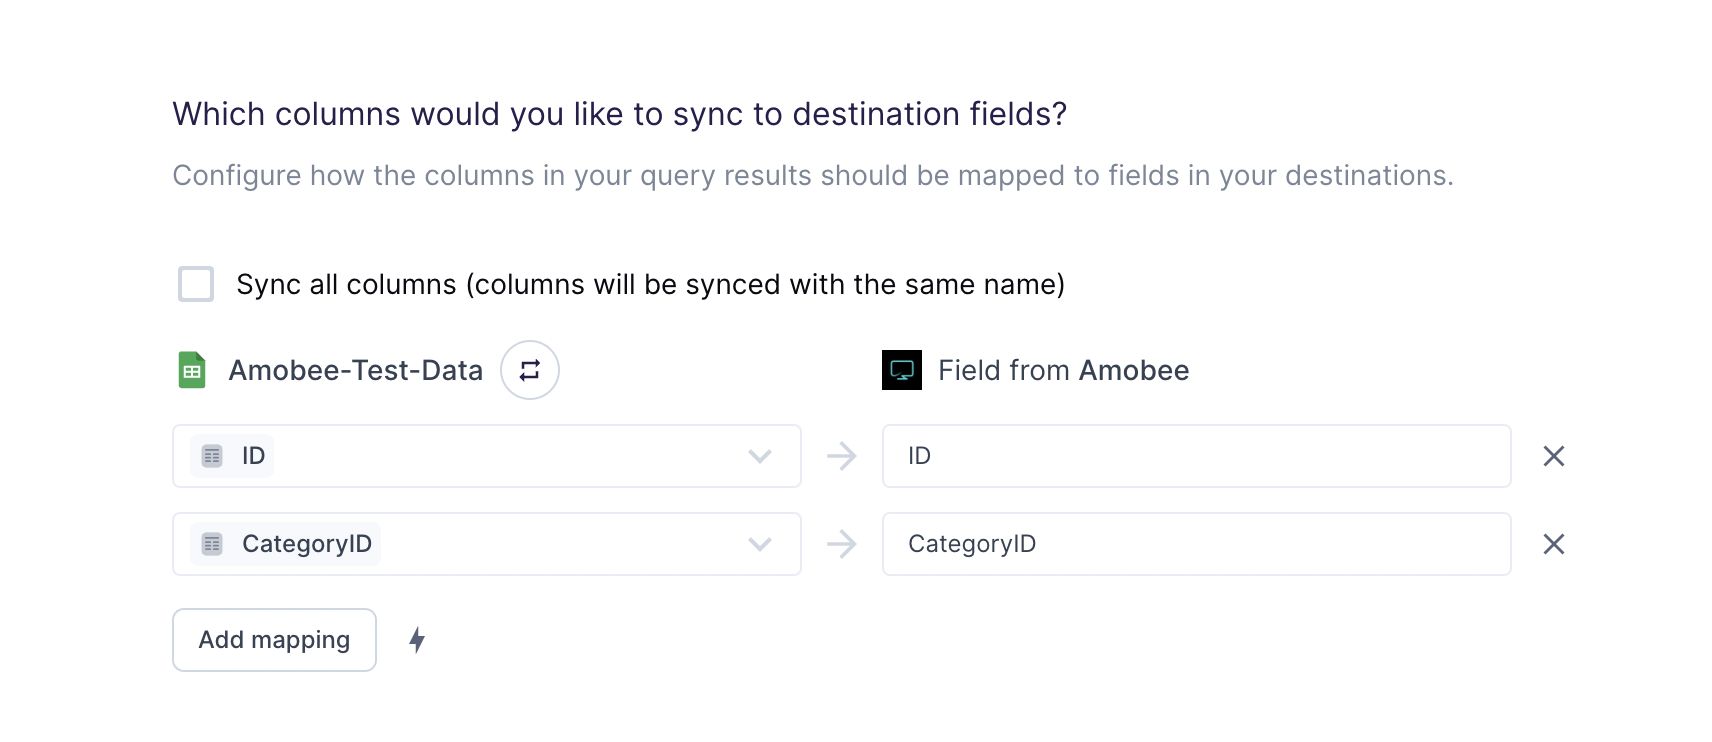The width and height of the screenshot is (1712, 742).
Task: Open the CategoryID source column dropdown
Action: pos(487,544)
